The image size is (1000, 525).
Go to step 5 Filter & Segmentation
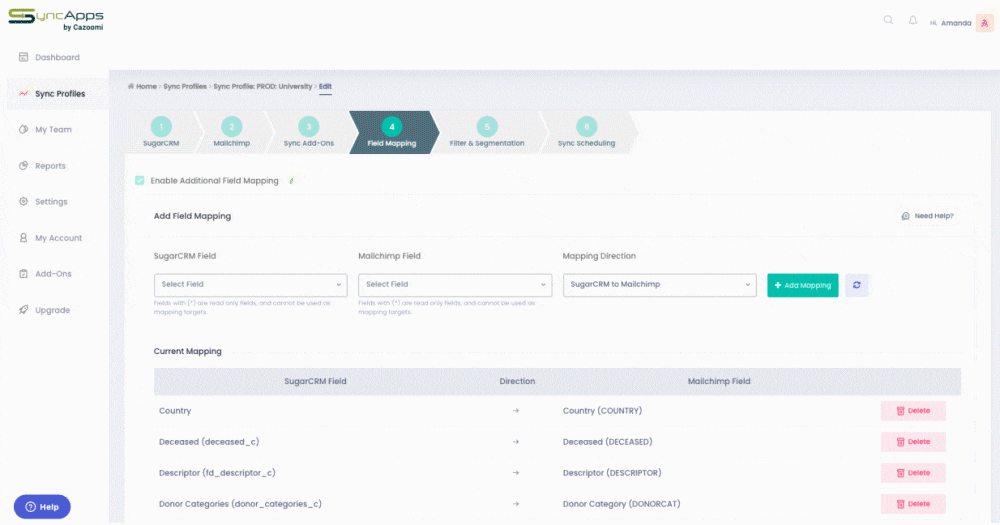point(487,133)
